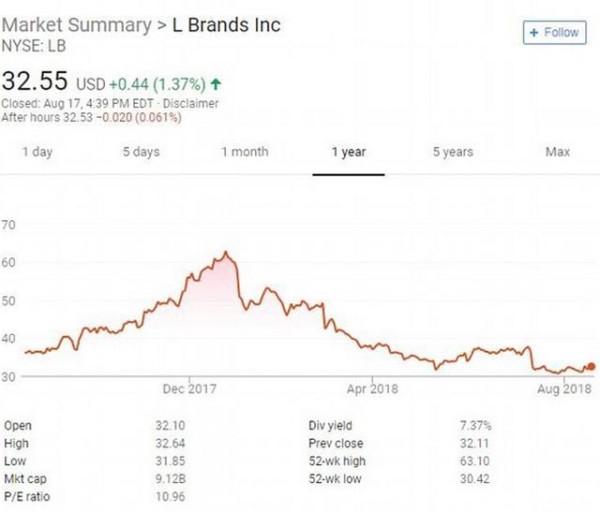This screenshot has height=512, width=600.
Task: Switch to the Max range tab
Action: (558, 152)
